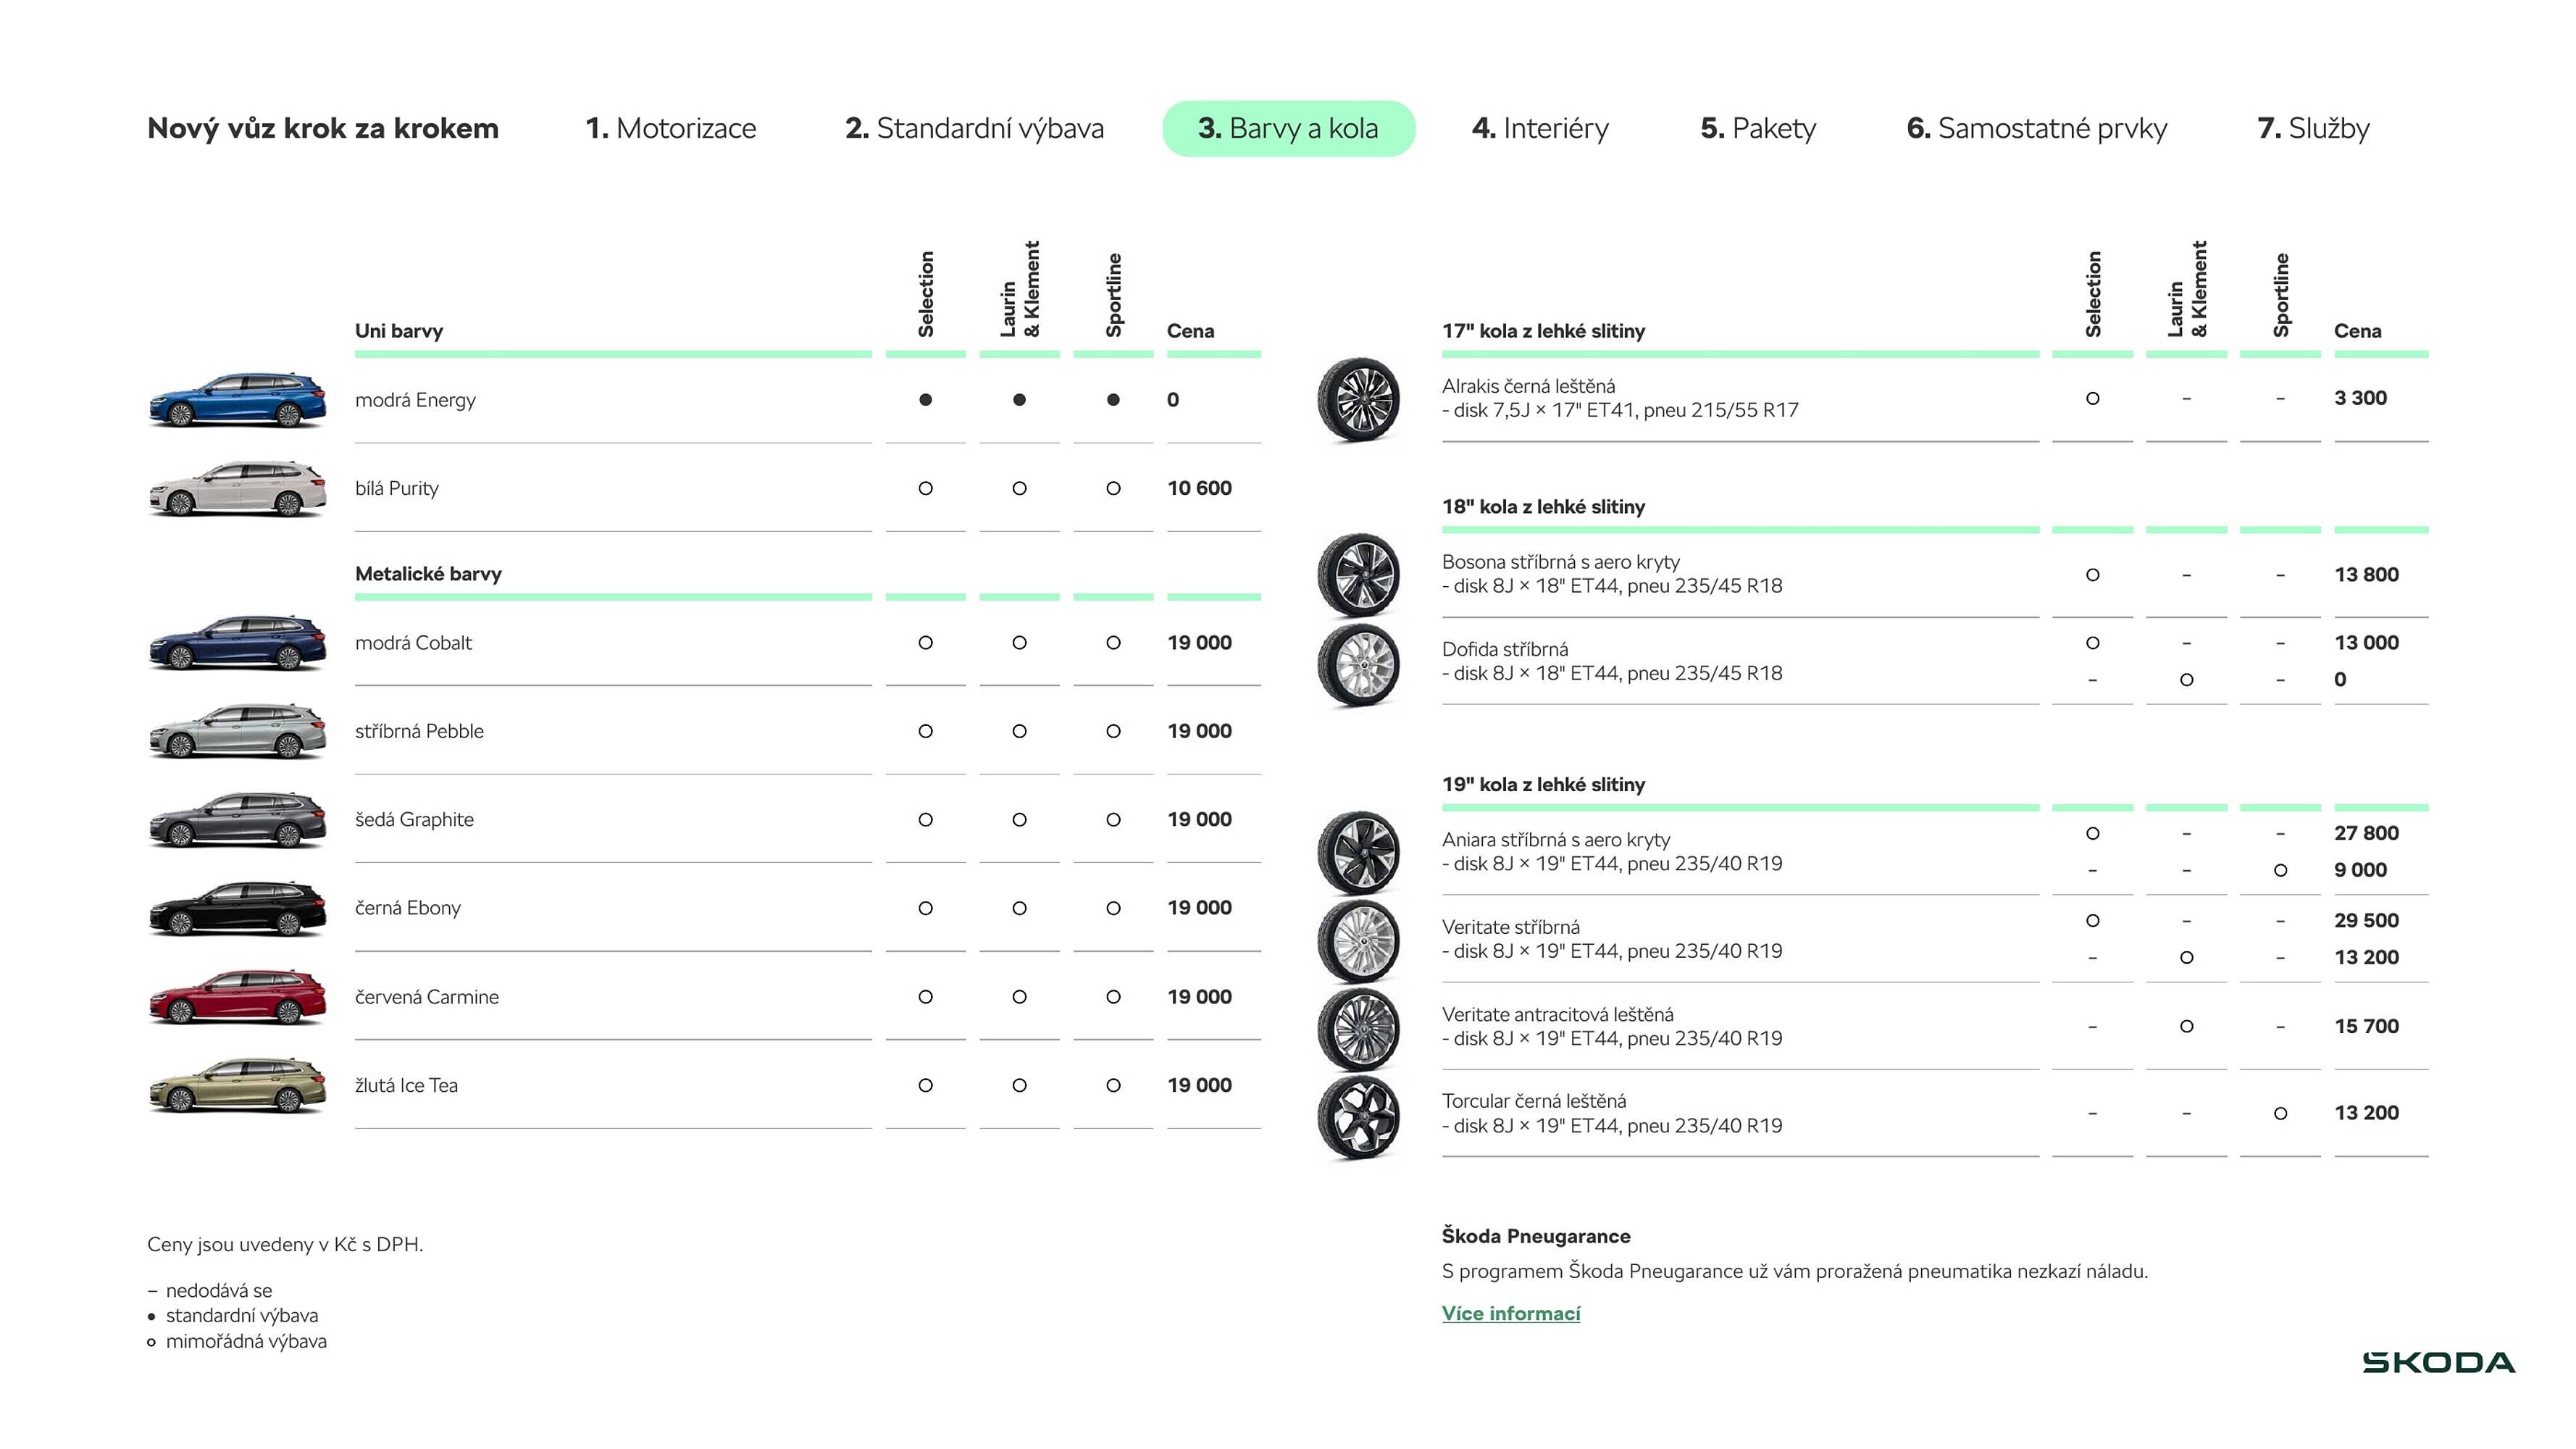
Task: Select the Selection circle for bílá Purity
Action: tap(925, 488)
